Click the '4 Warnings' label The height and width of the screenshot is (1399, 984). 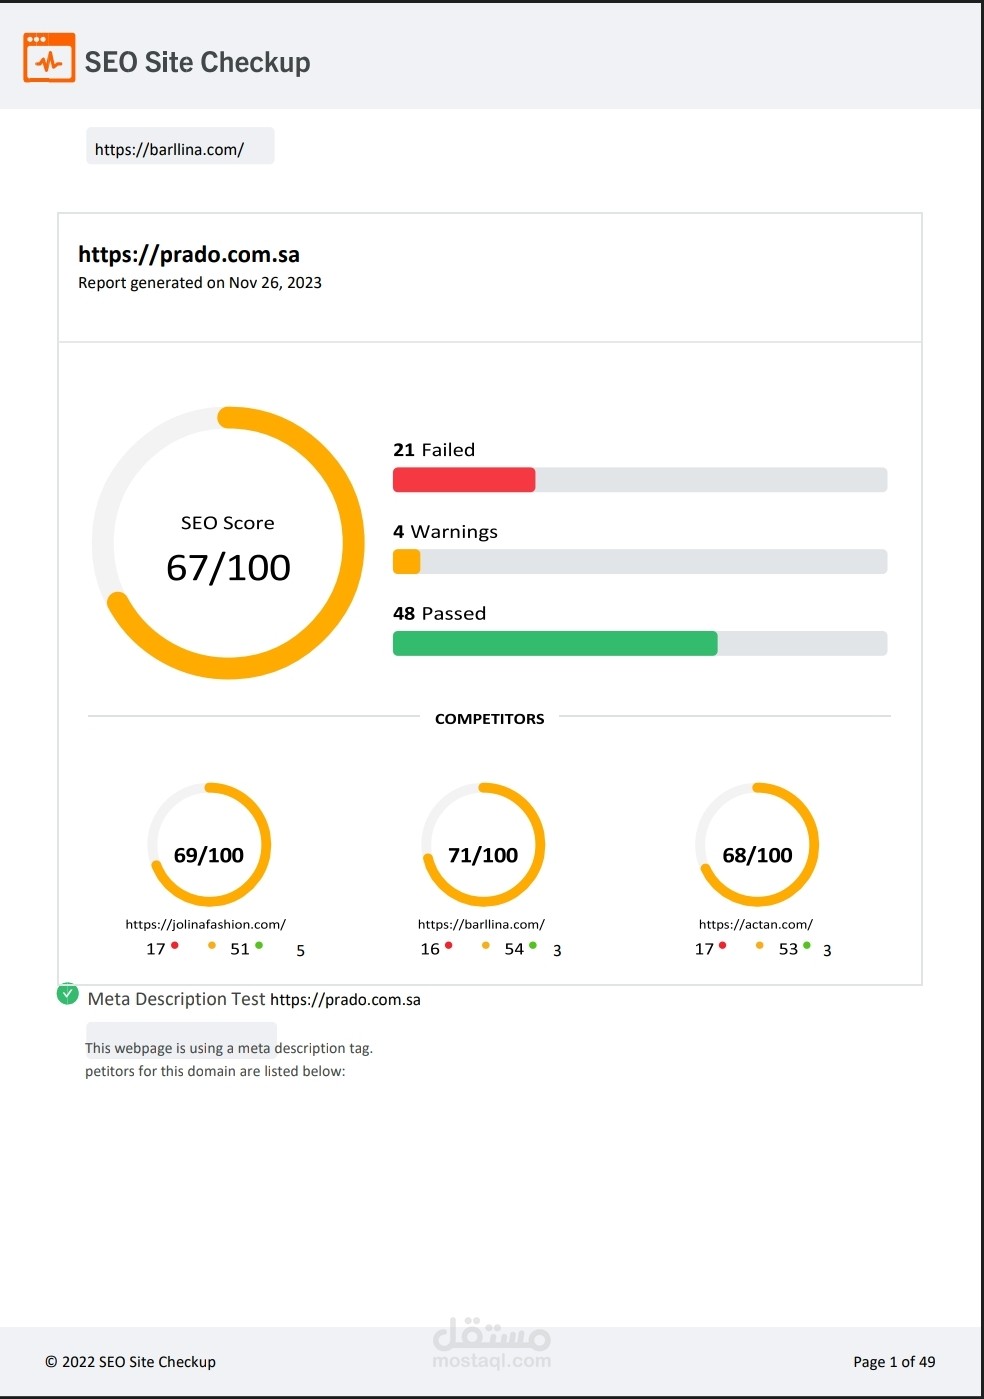click(445, 532)
